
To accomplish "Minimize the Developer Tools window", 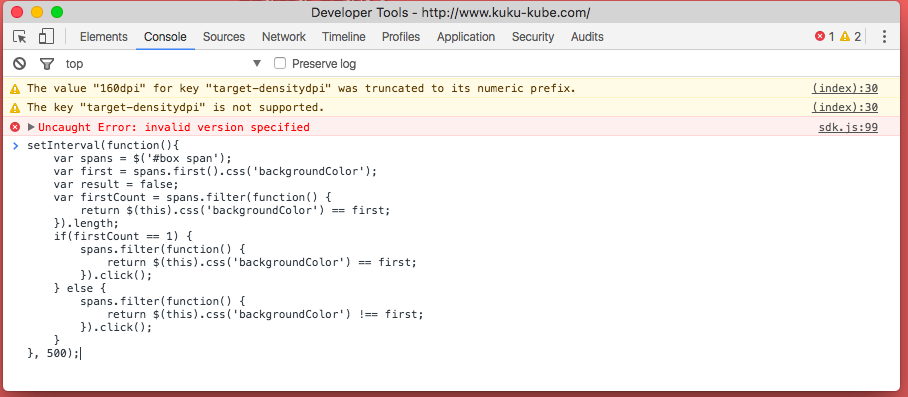I will click(x=37, y=12).
